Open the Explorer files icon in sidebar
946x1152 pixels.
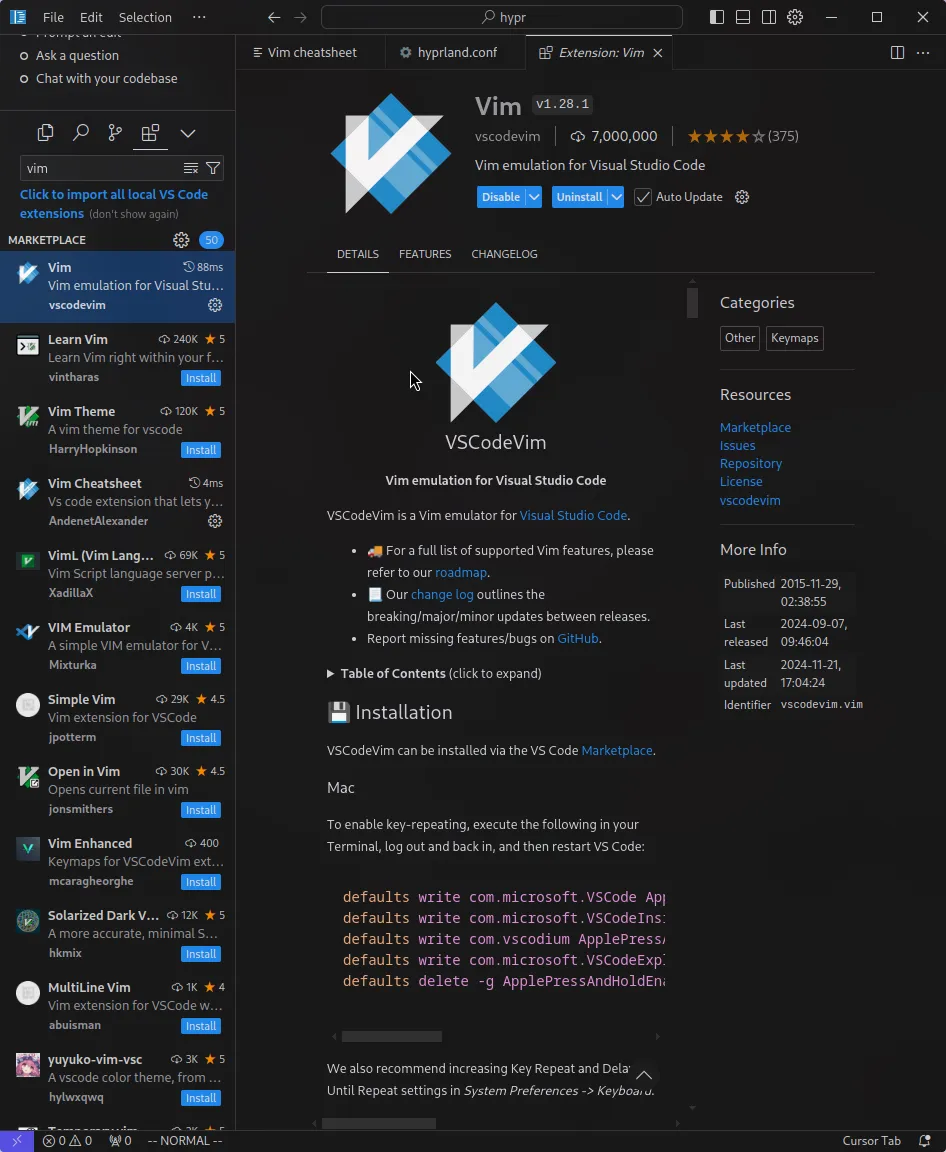pyautogui.click(x=45, y=133)
